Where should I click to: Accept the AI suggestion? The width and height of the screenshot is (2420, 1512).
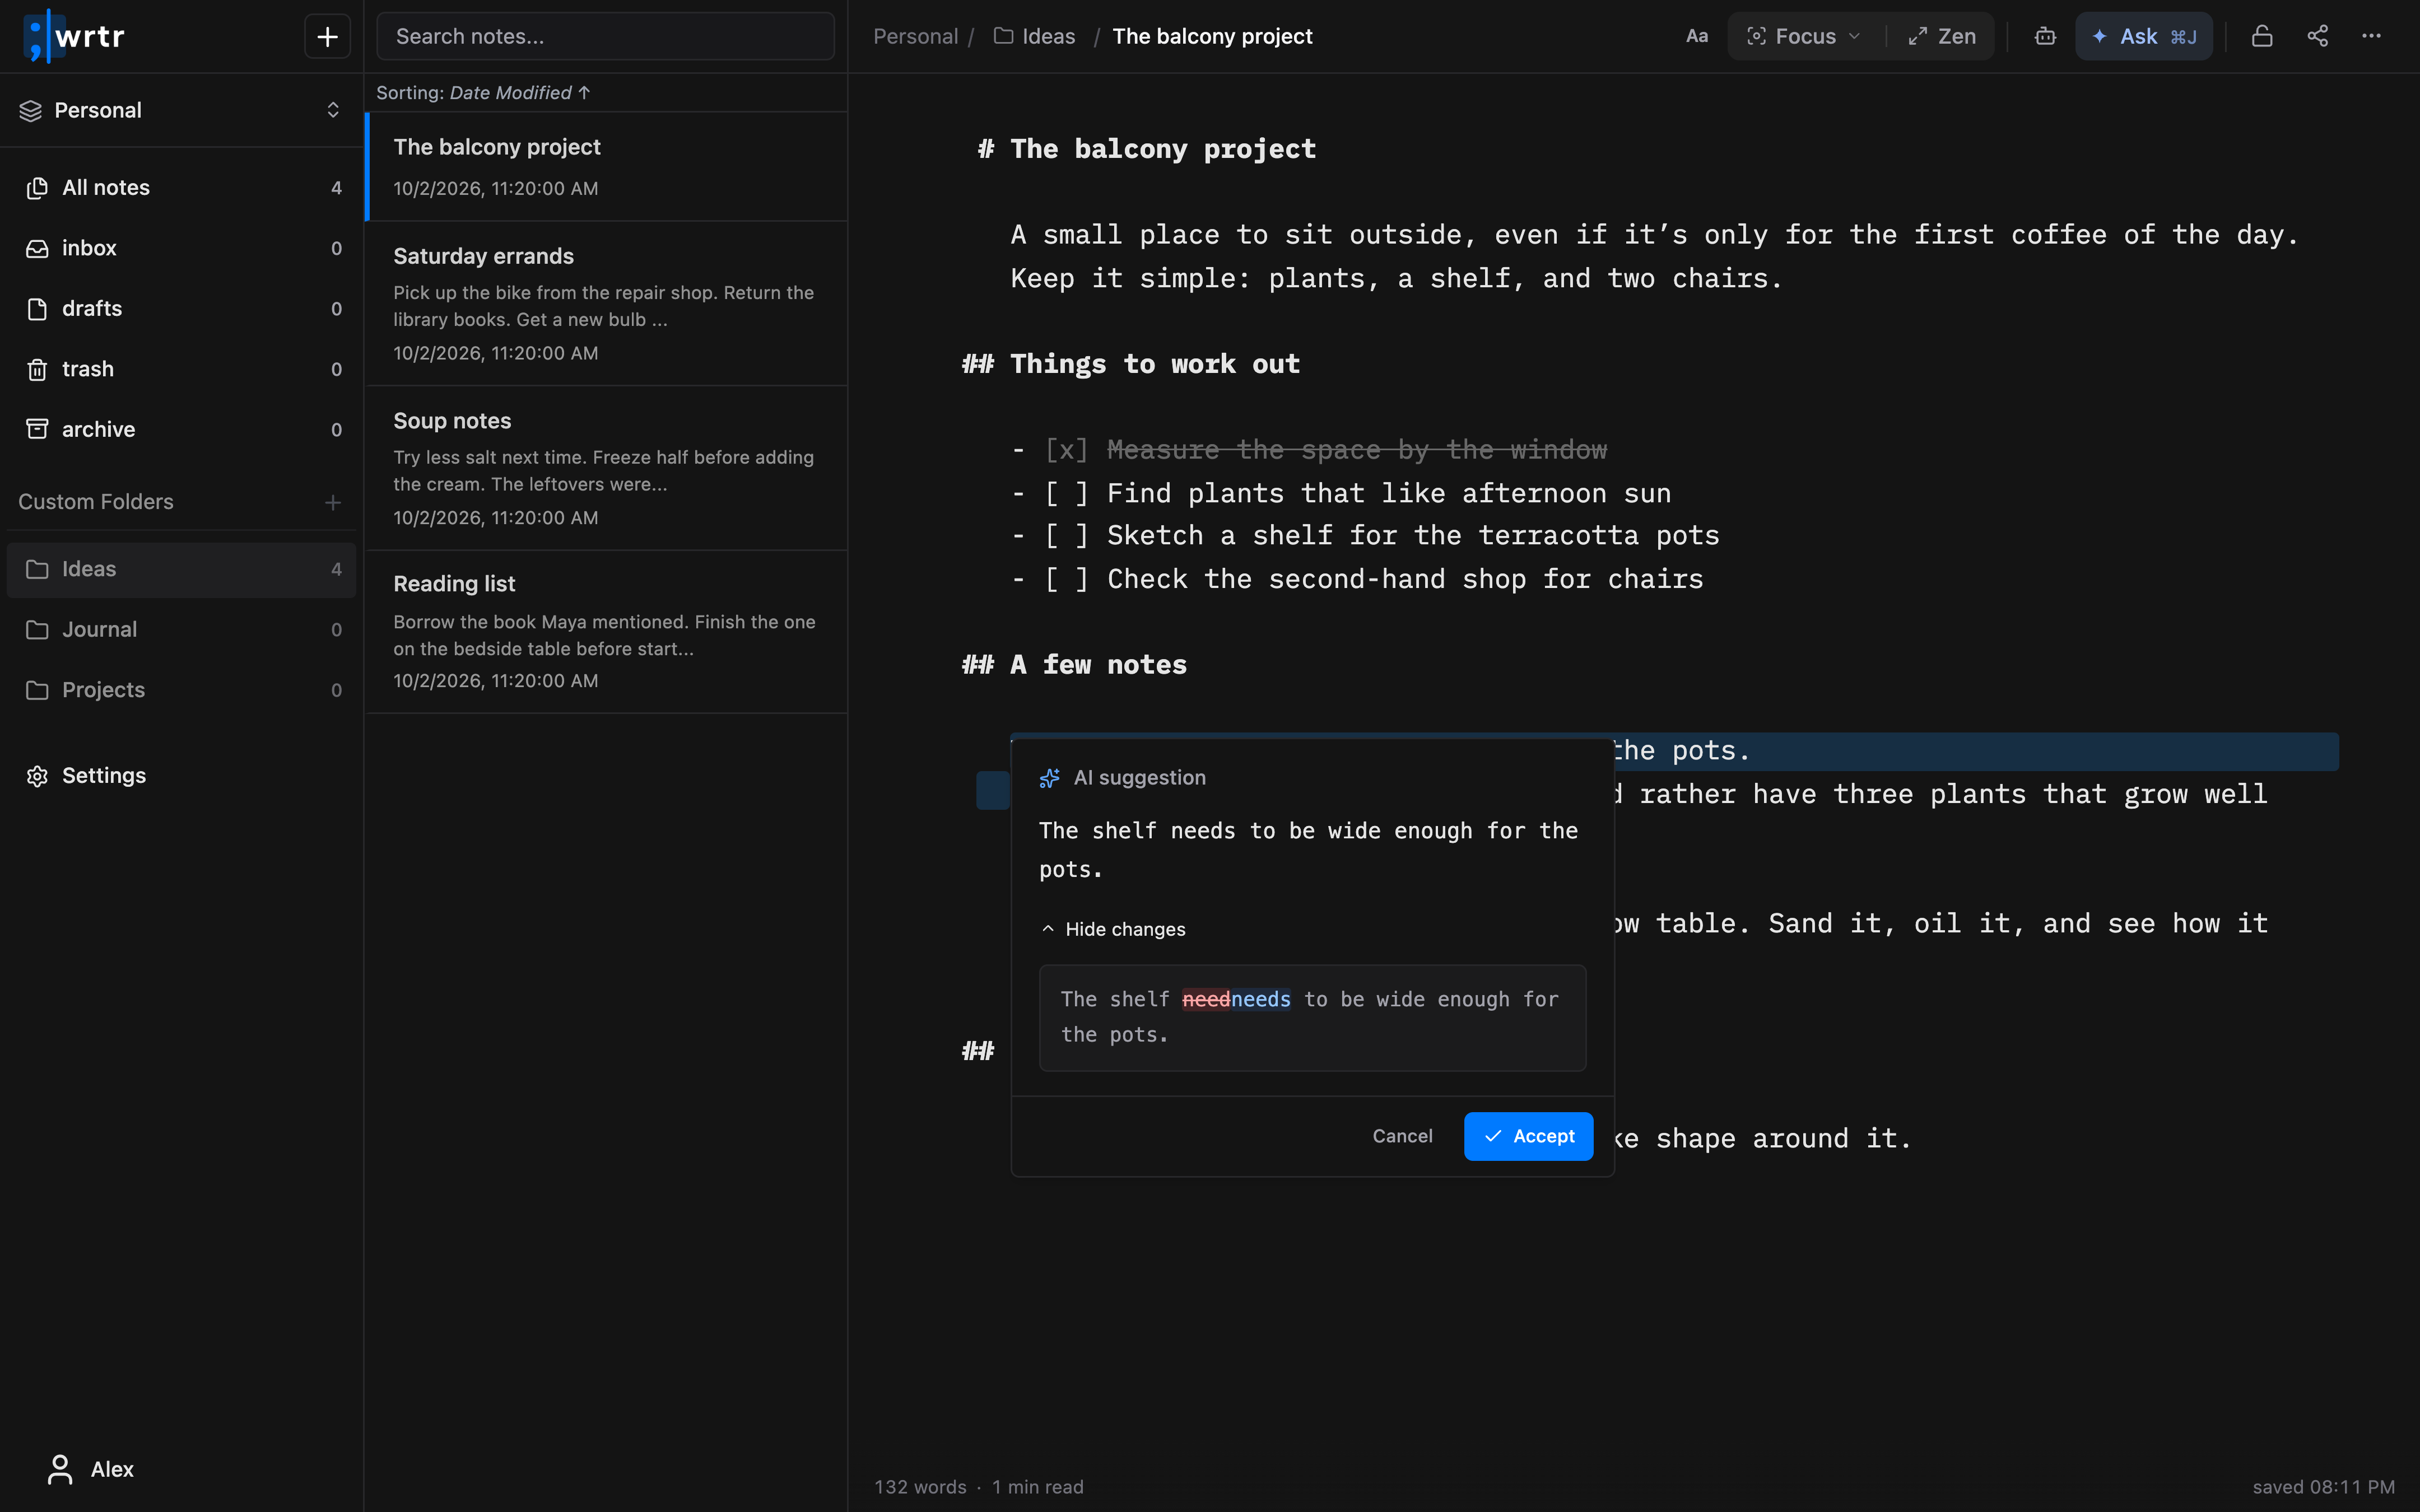coord(1528,1136)
